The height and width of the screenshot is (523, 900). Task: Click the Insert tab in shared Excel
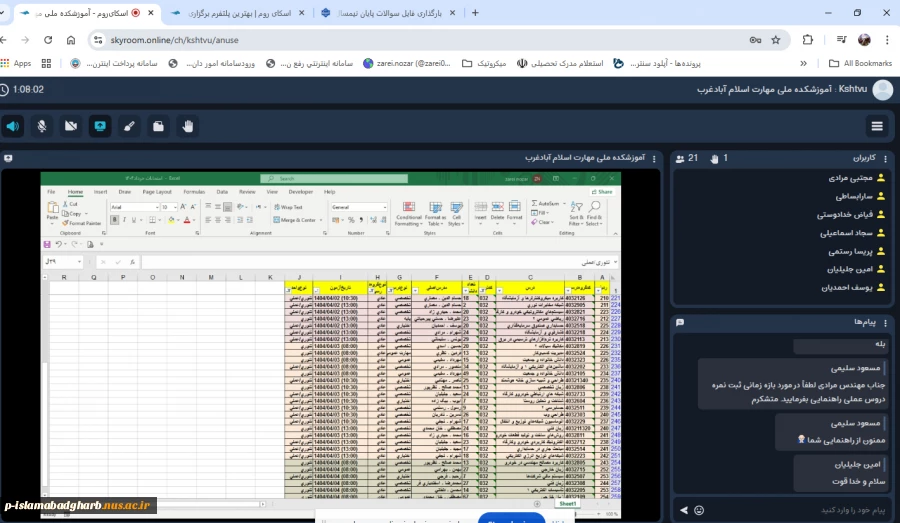click(100, 192)
